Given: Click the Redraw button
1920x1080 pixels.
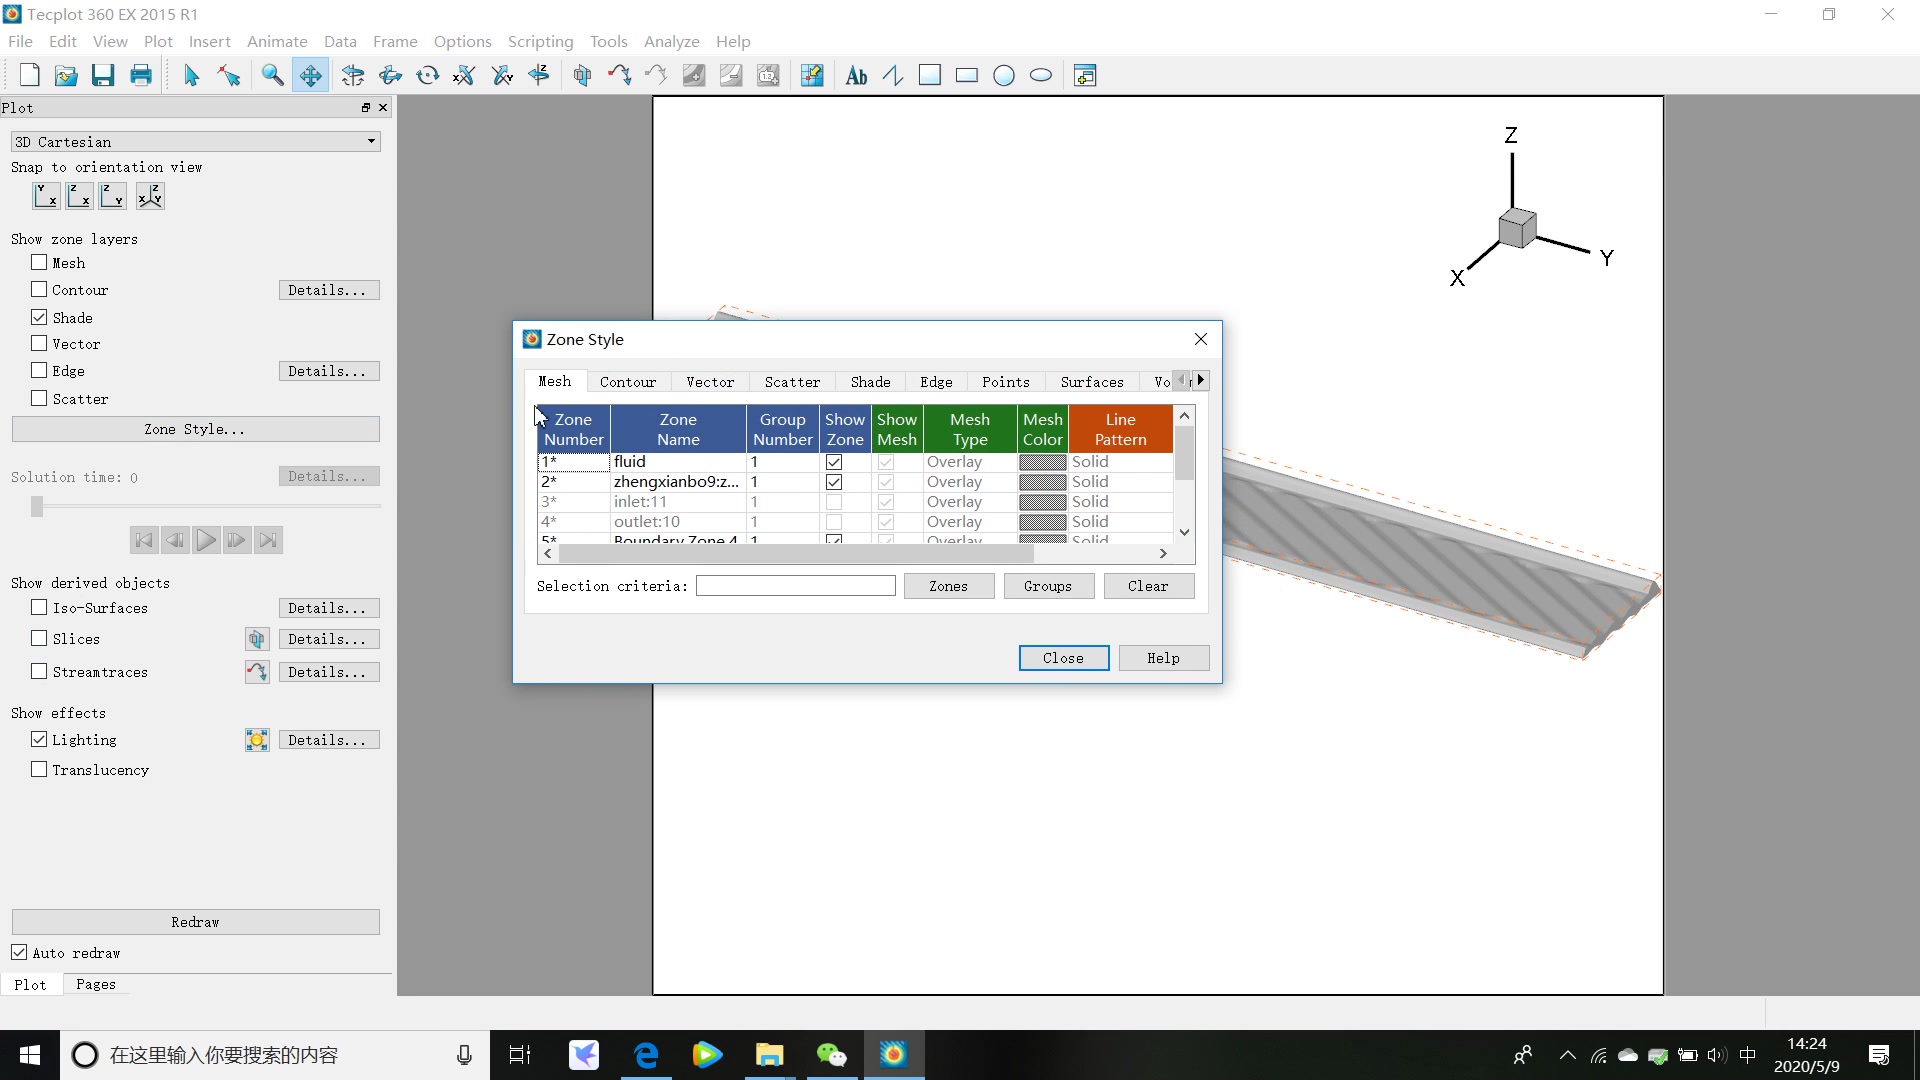Looking at the screenshot, I should pos(195,922).
